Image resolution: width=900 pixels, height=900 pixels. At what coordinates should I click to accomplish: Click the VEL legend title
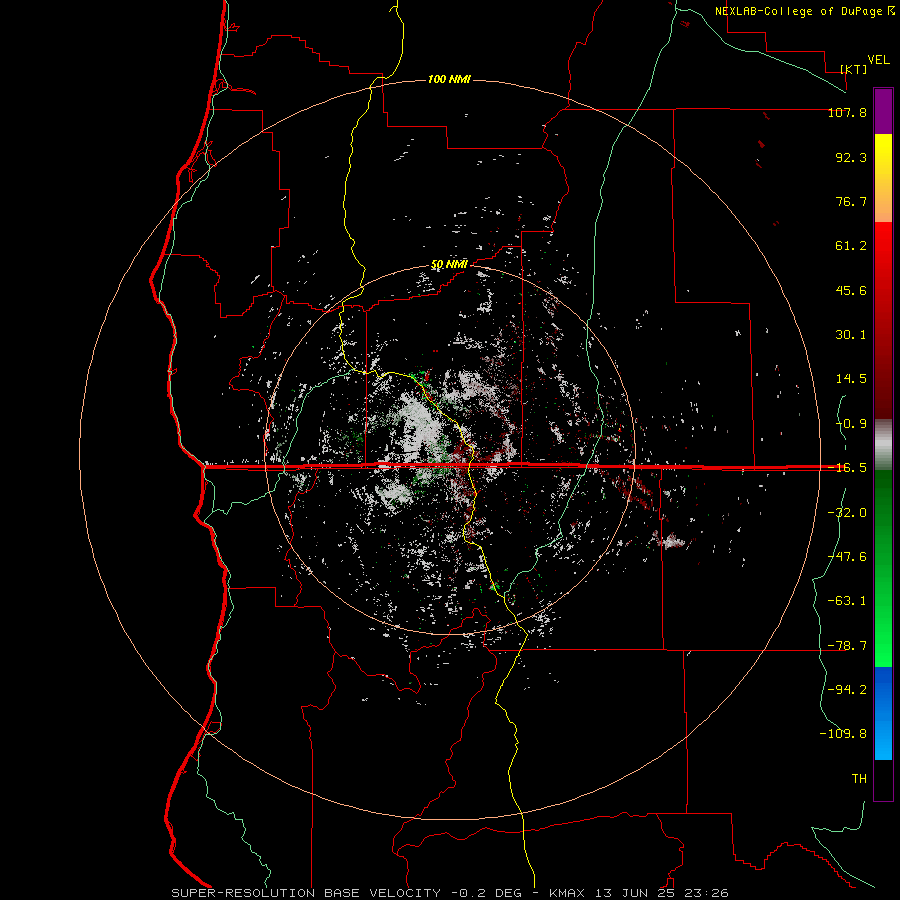[878, 60]
